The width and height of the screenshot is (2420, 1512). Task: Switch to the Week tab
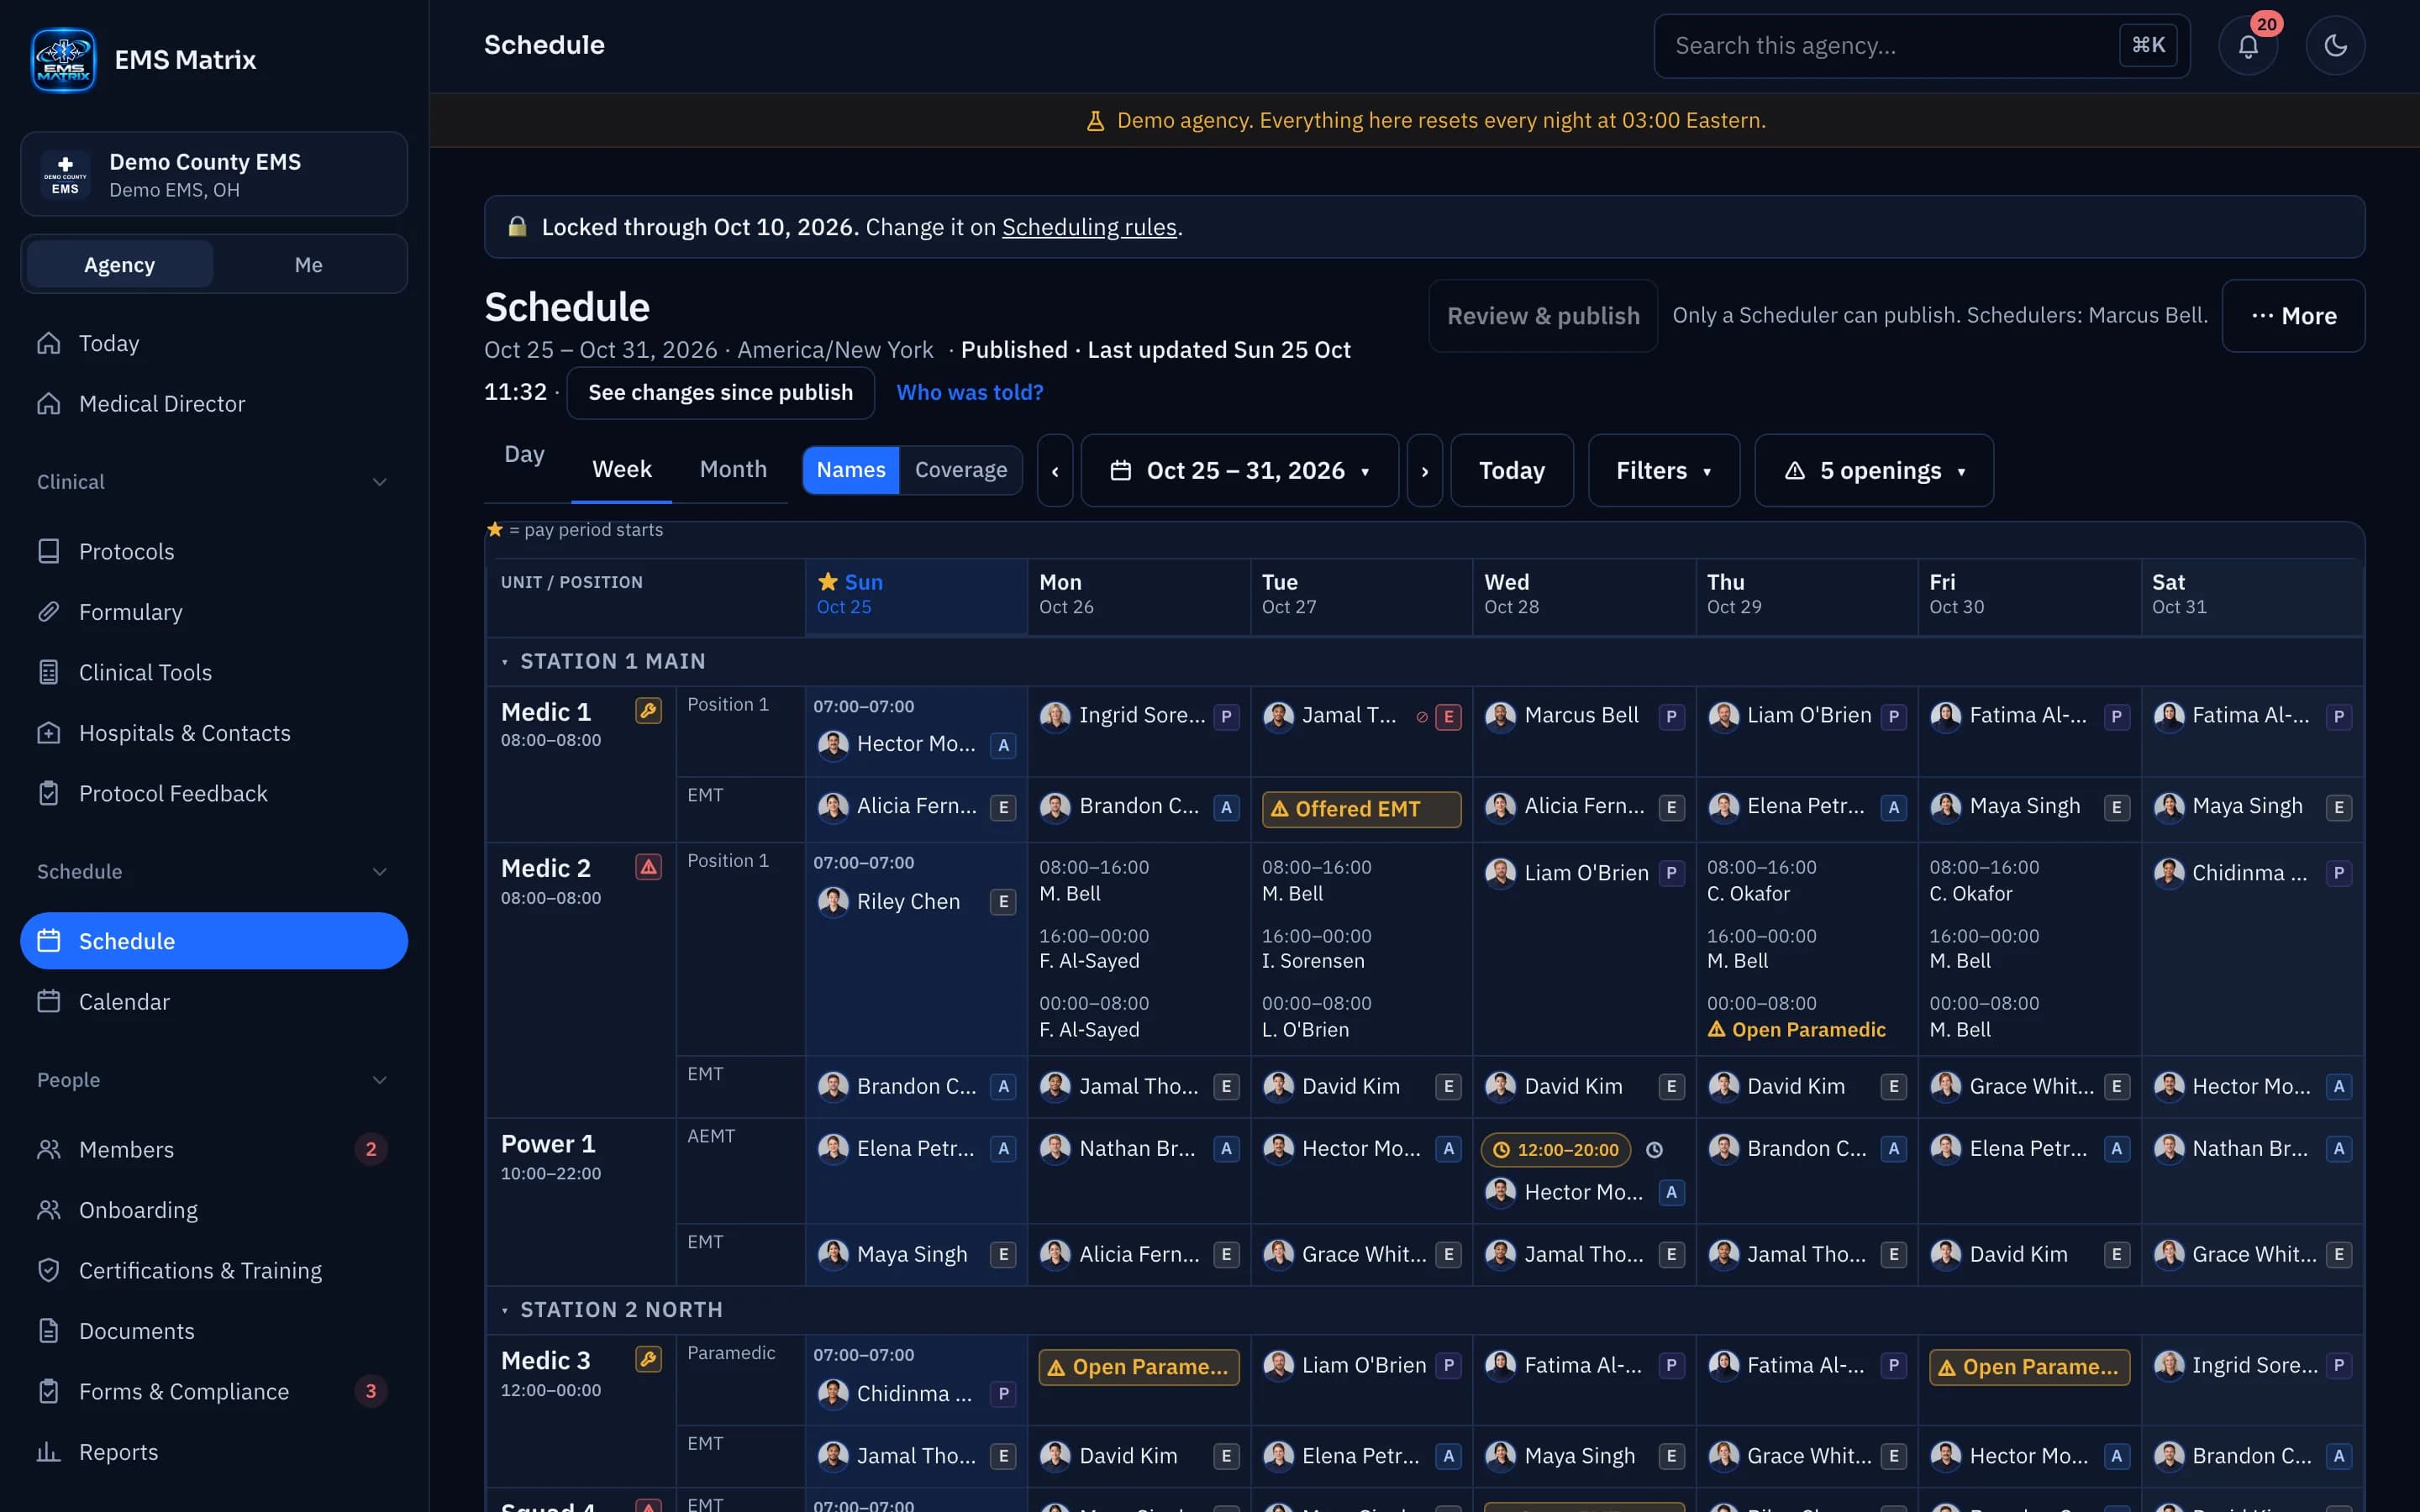[621, 469]
